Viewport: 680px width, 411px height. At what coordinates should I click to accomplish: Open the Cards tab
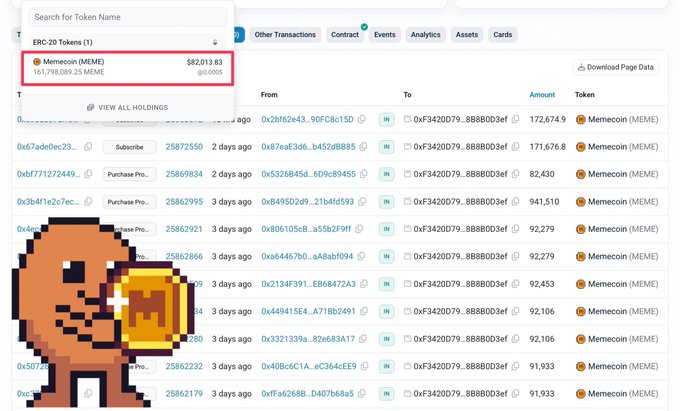click(x=503, y=35)
